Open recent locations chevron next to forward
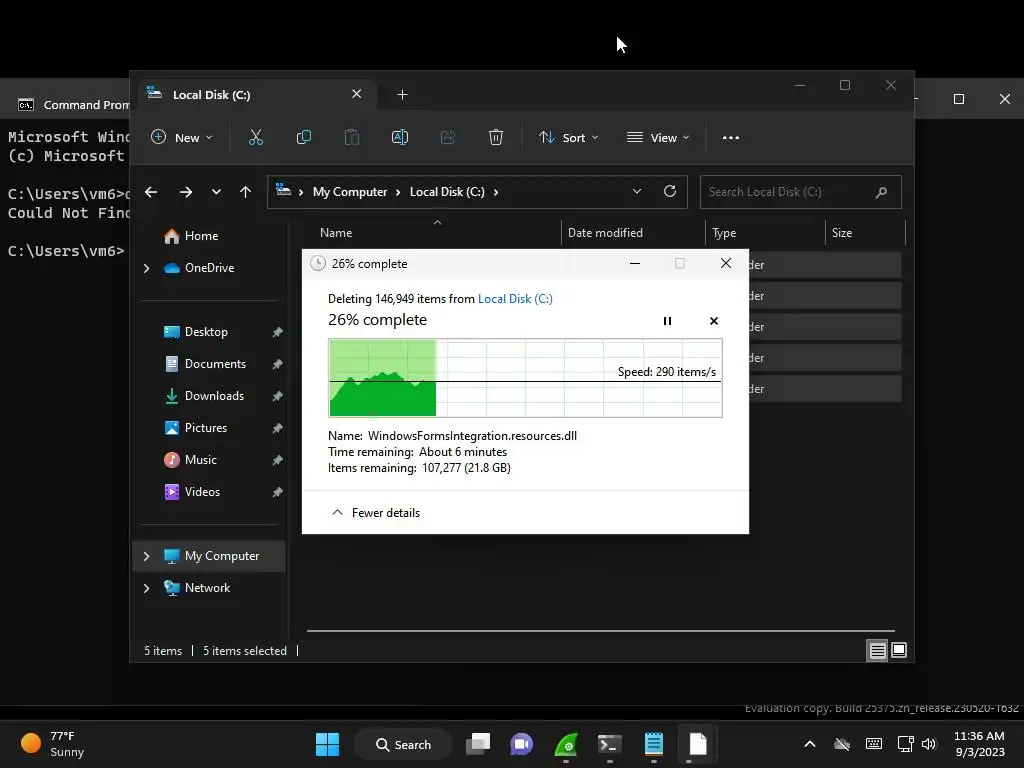Image resolution: width=1024 pixels, height=768 pixels. (x=216, y=192)
